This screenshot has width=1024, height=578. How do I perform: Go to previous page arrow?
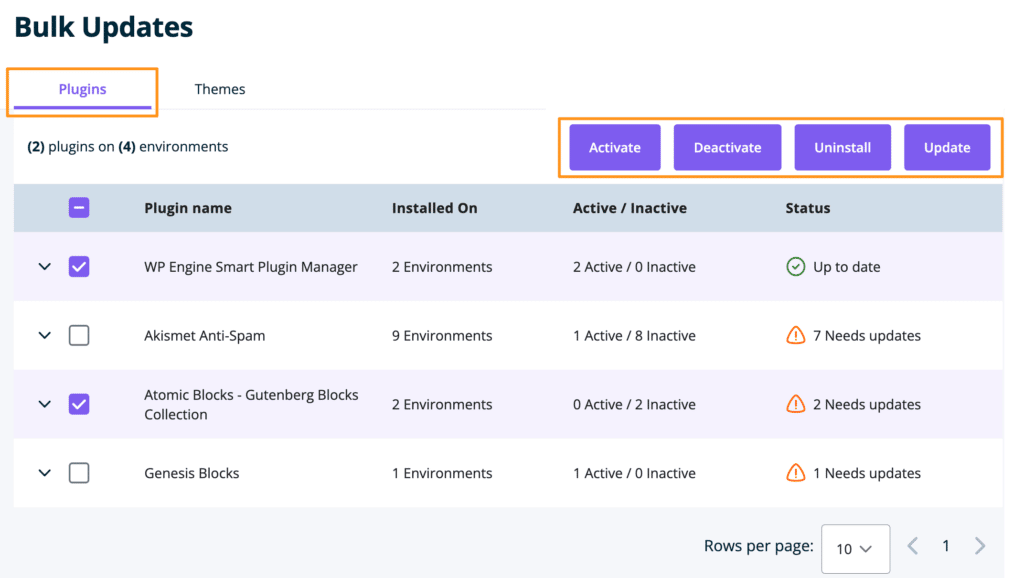pyautogui.click(x=912, y=546)
